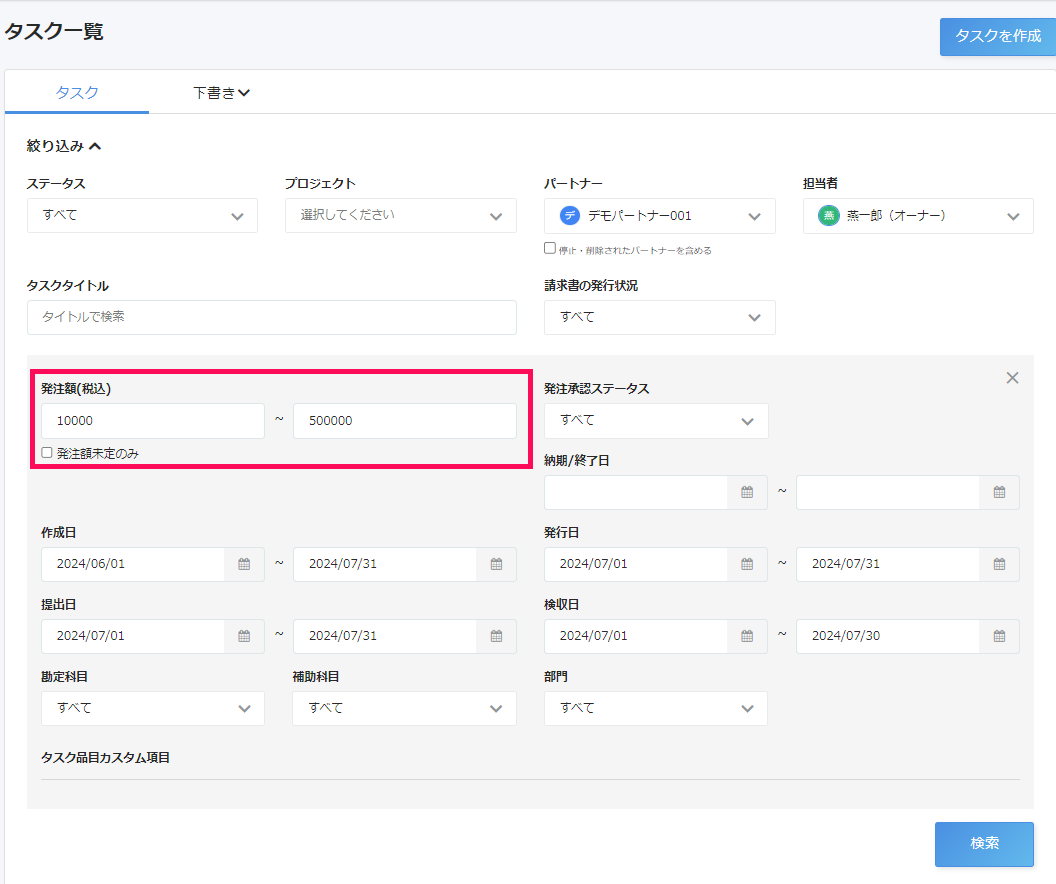Click 発行日 end field 2024/07/31

pyautogui.click(x=888, y=564)
